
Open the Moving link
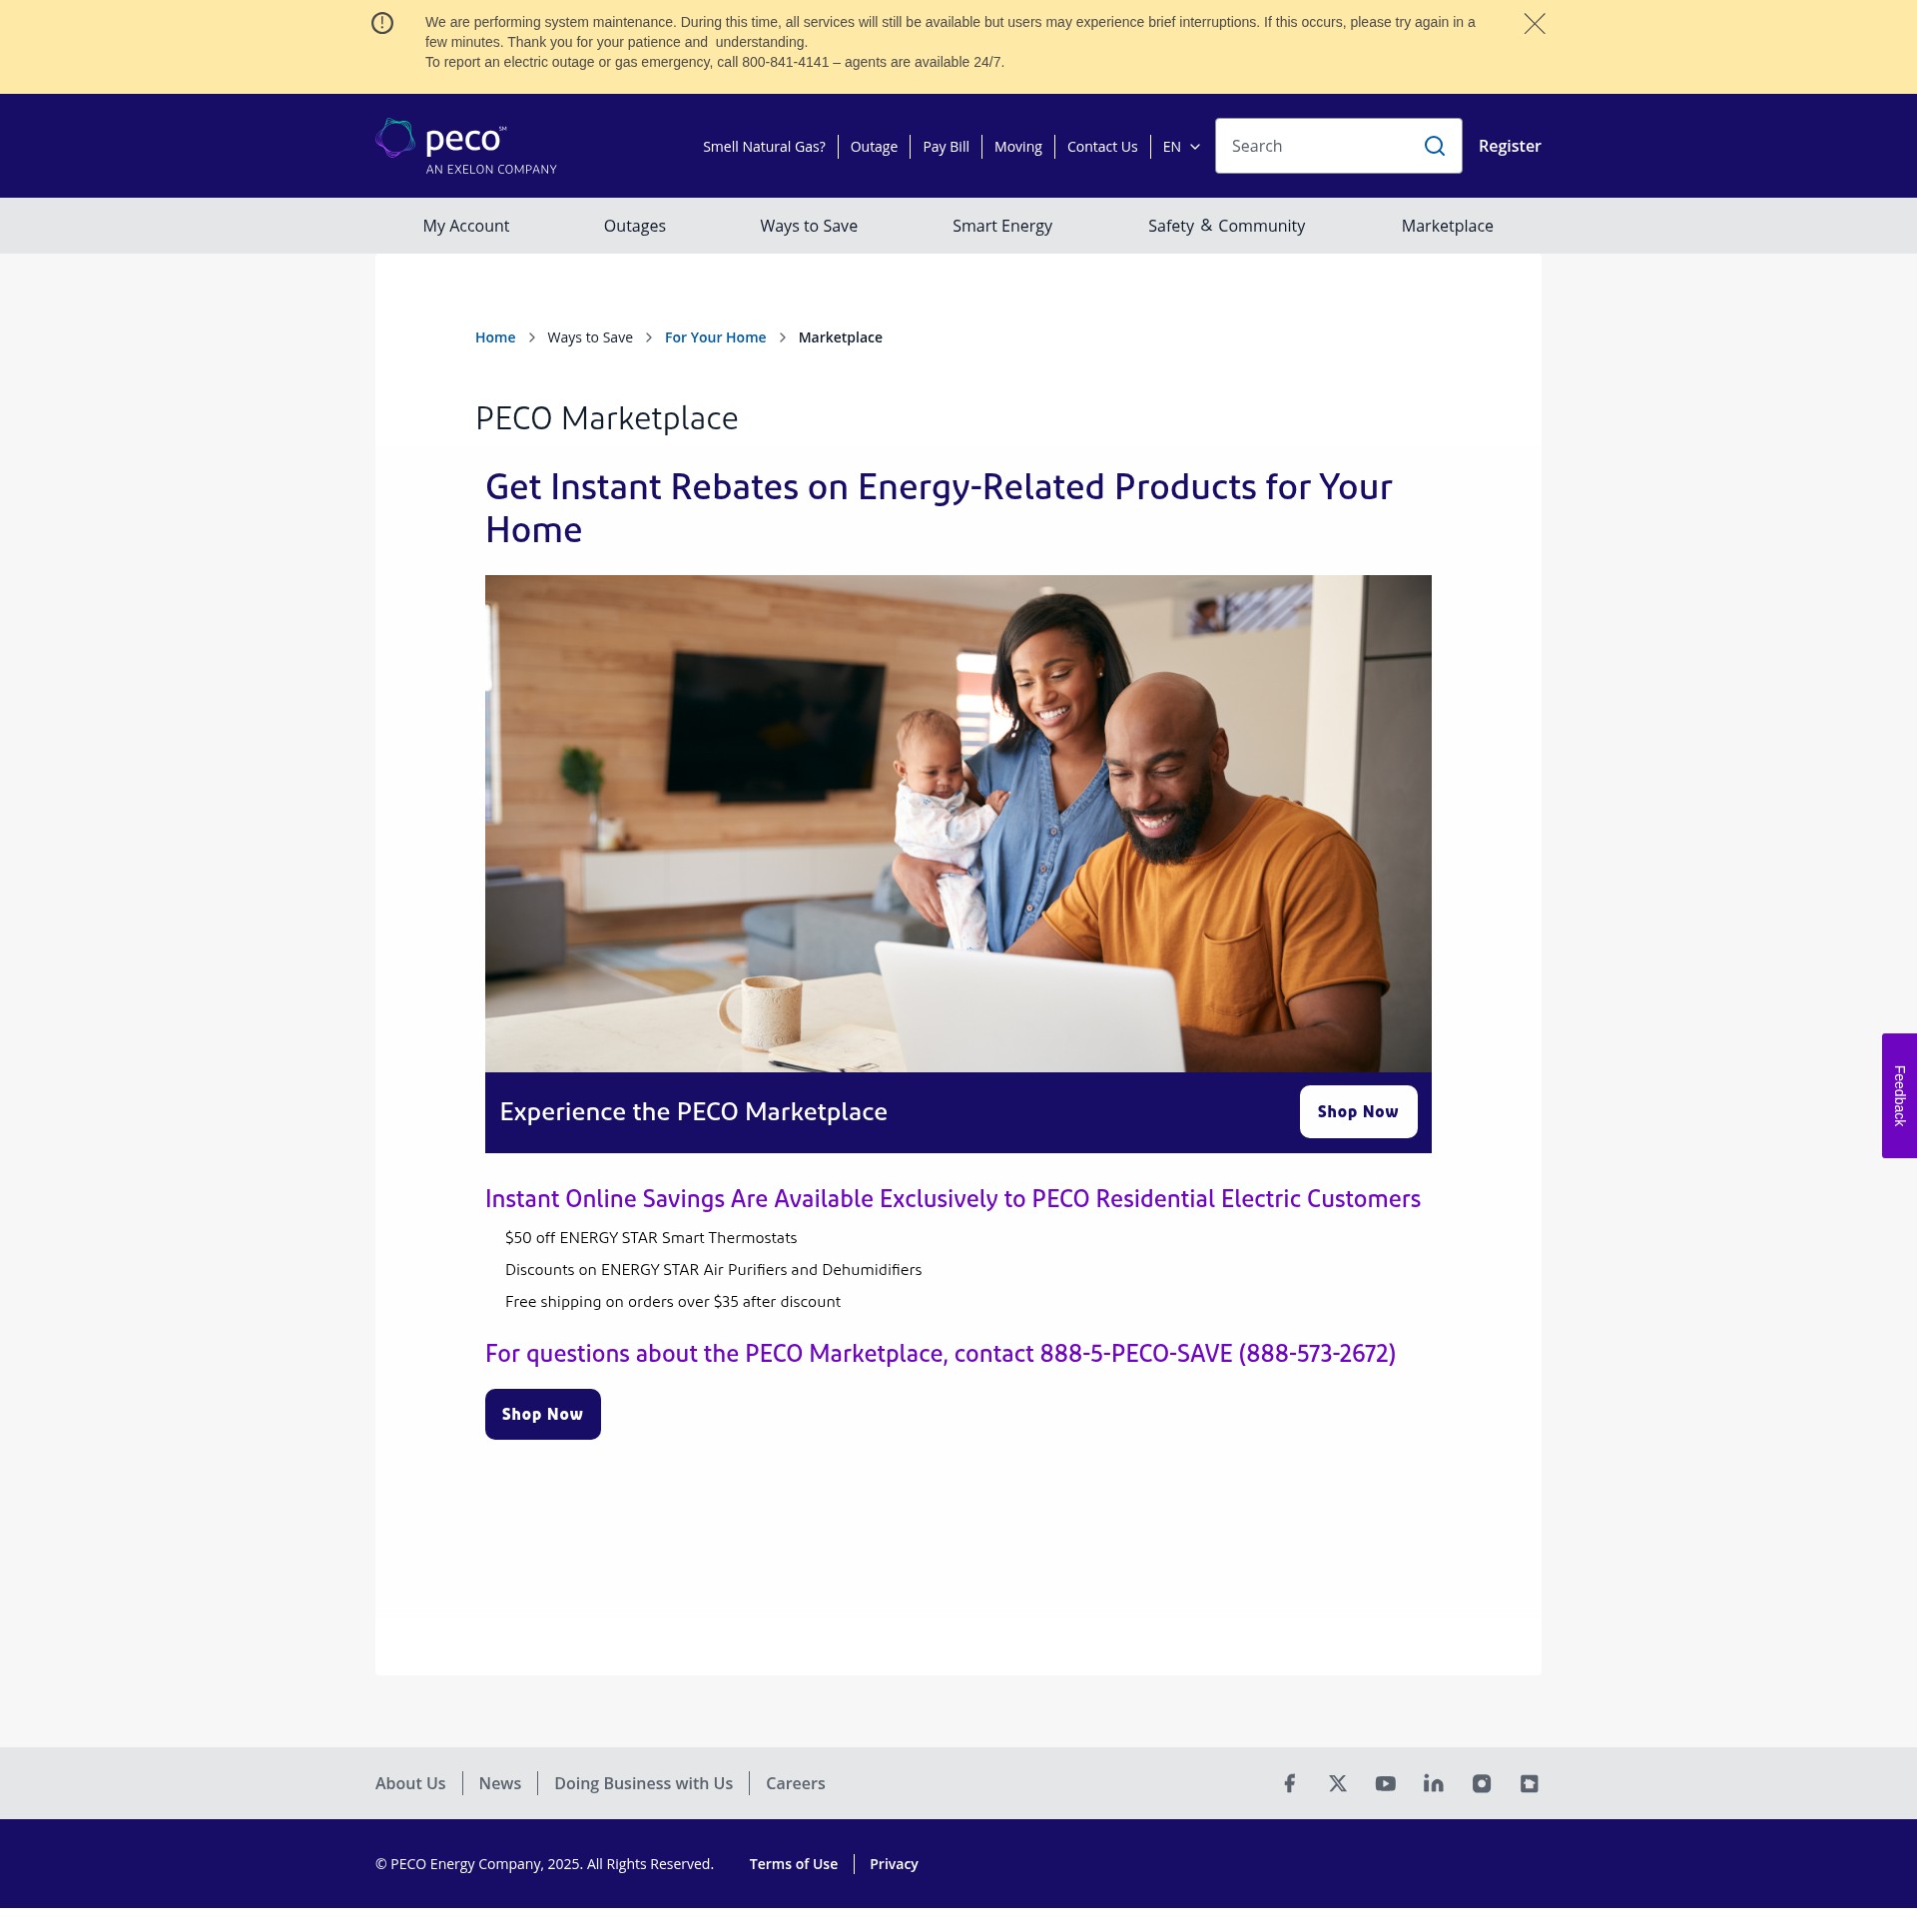click(x=1017, y=147)
